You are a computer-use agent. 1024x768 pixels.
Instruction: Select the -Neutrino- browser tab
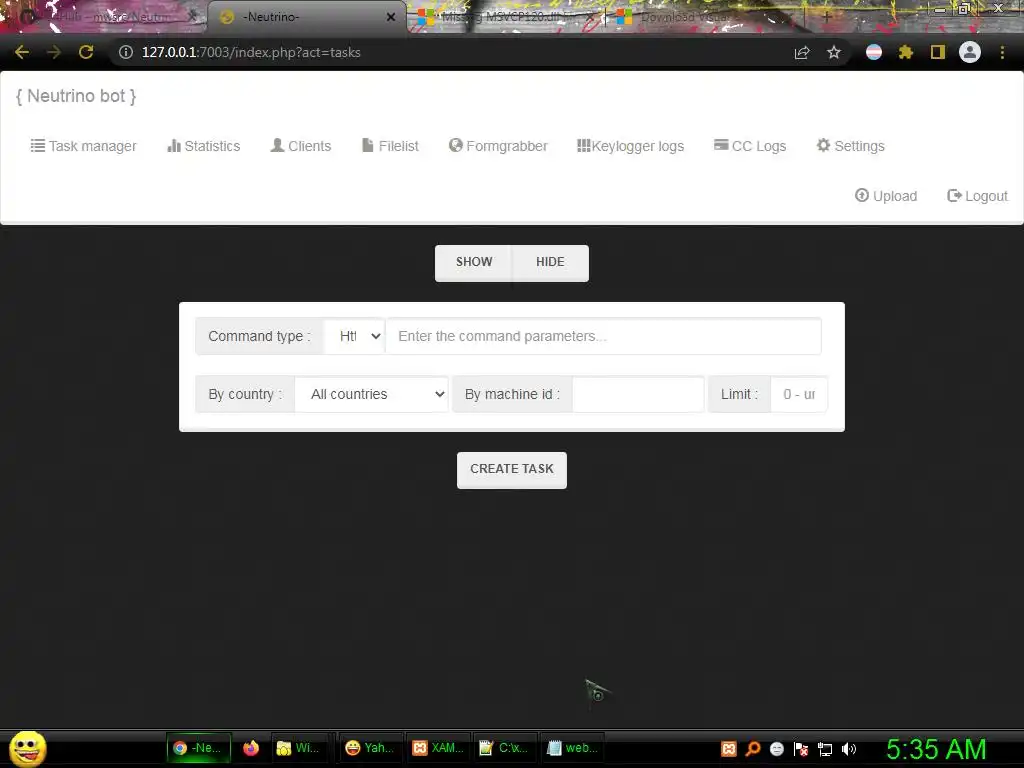pos(307,17)
